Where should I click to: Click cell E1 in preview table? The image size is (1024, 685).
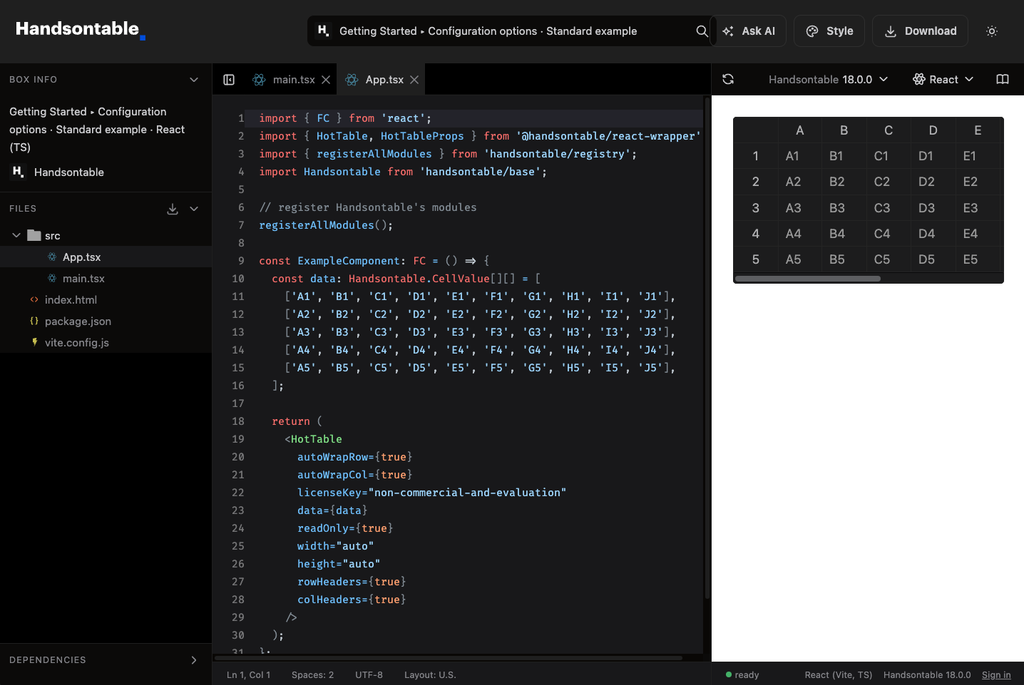click(x=978, y=156)
